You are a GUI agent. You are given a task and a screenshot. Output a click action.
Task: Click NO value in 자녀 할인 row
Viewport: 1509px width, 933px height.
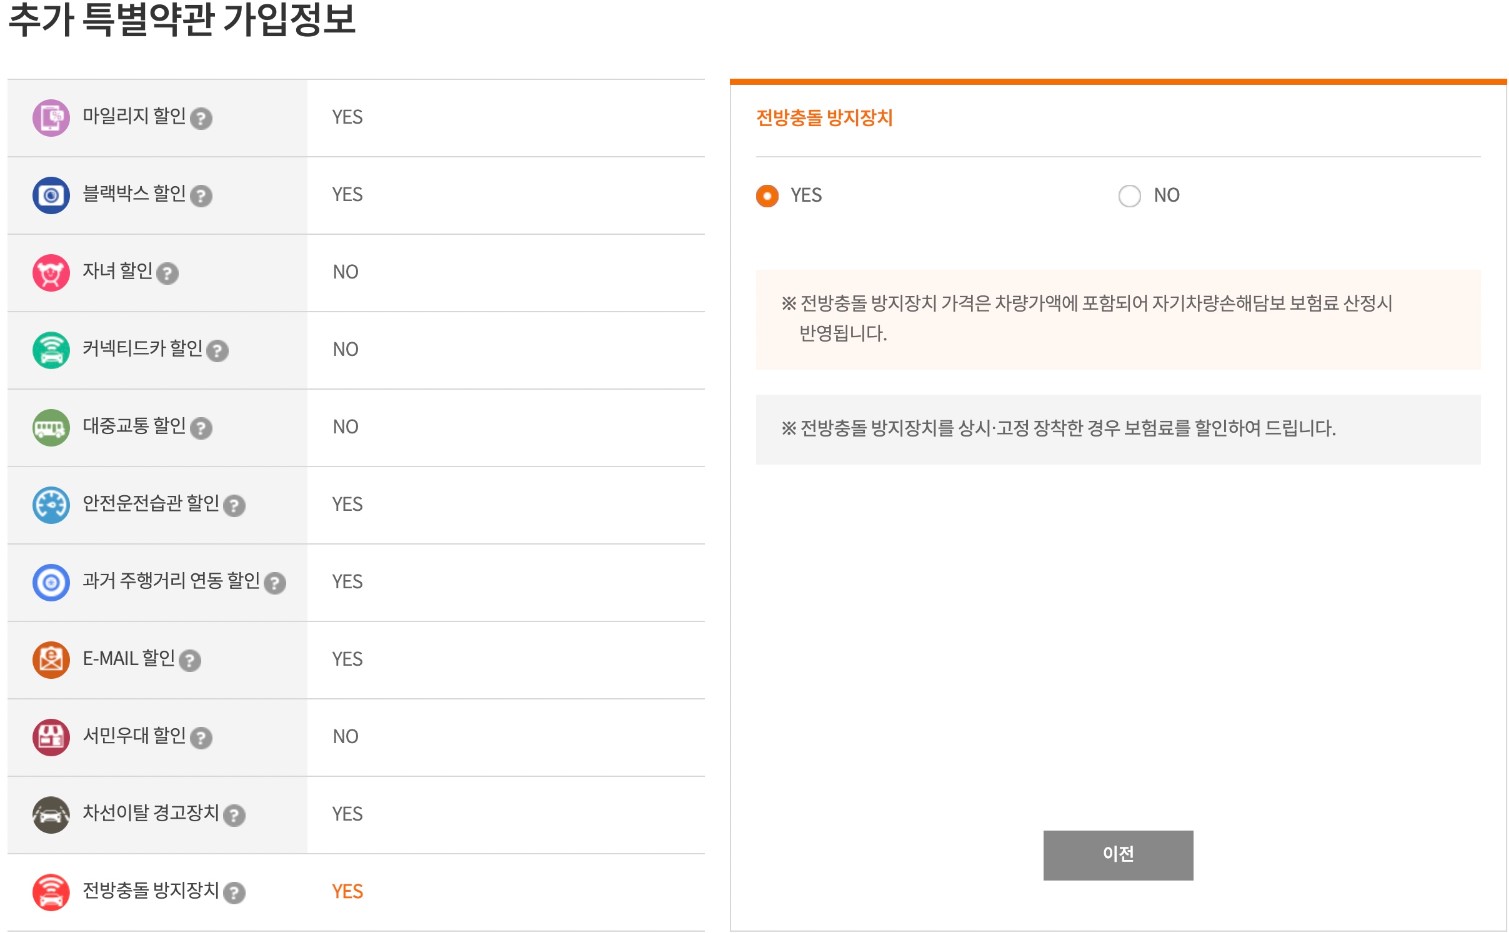[x=345, y=272]
